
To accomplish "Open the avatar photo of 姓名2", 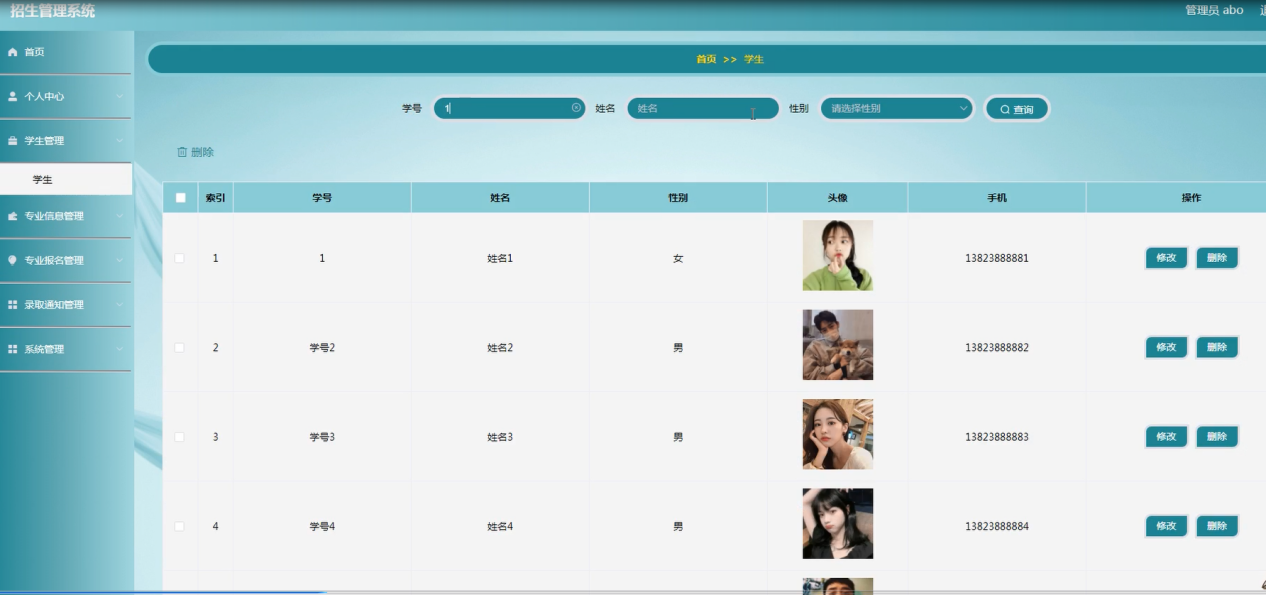I will pos(838,345).
